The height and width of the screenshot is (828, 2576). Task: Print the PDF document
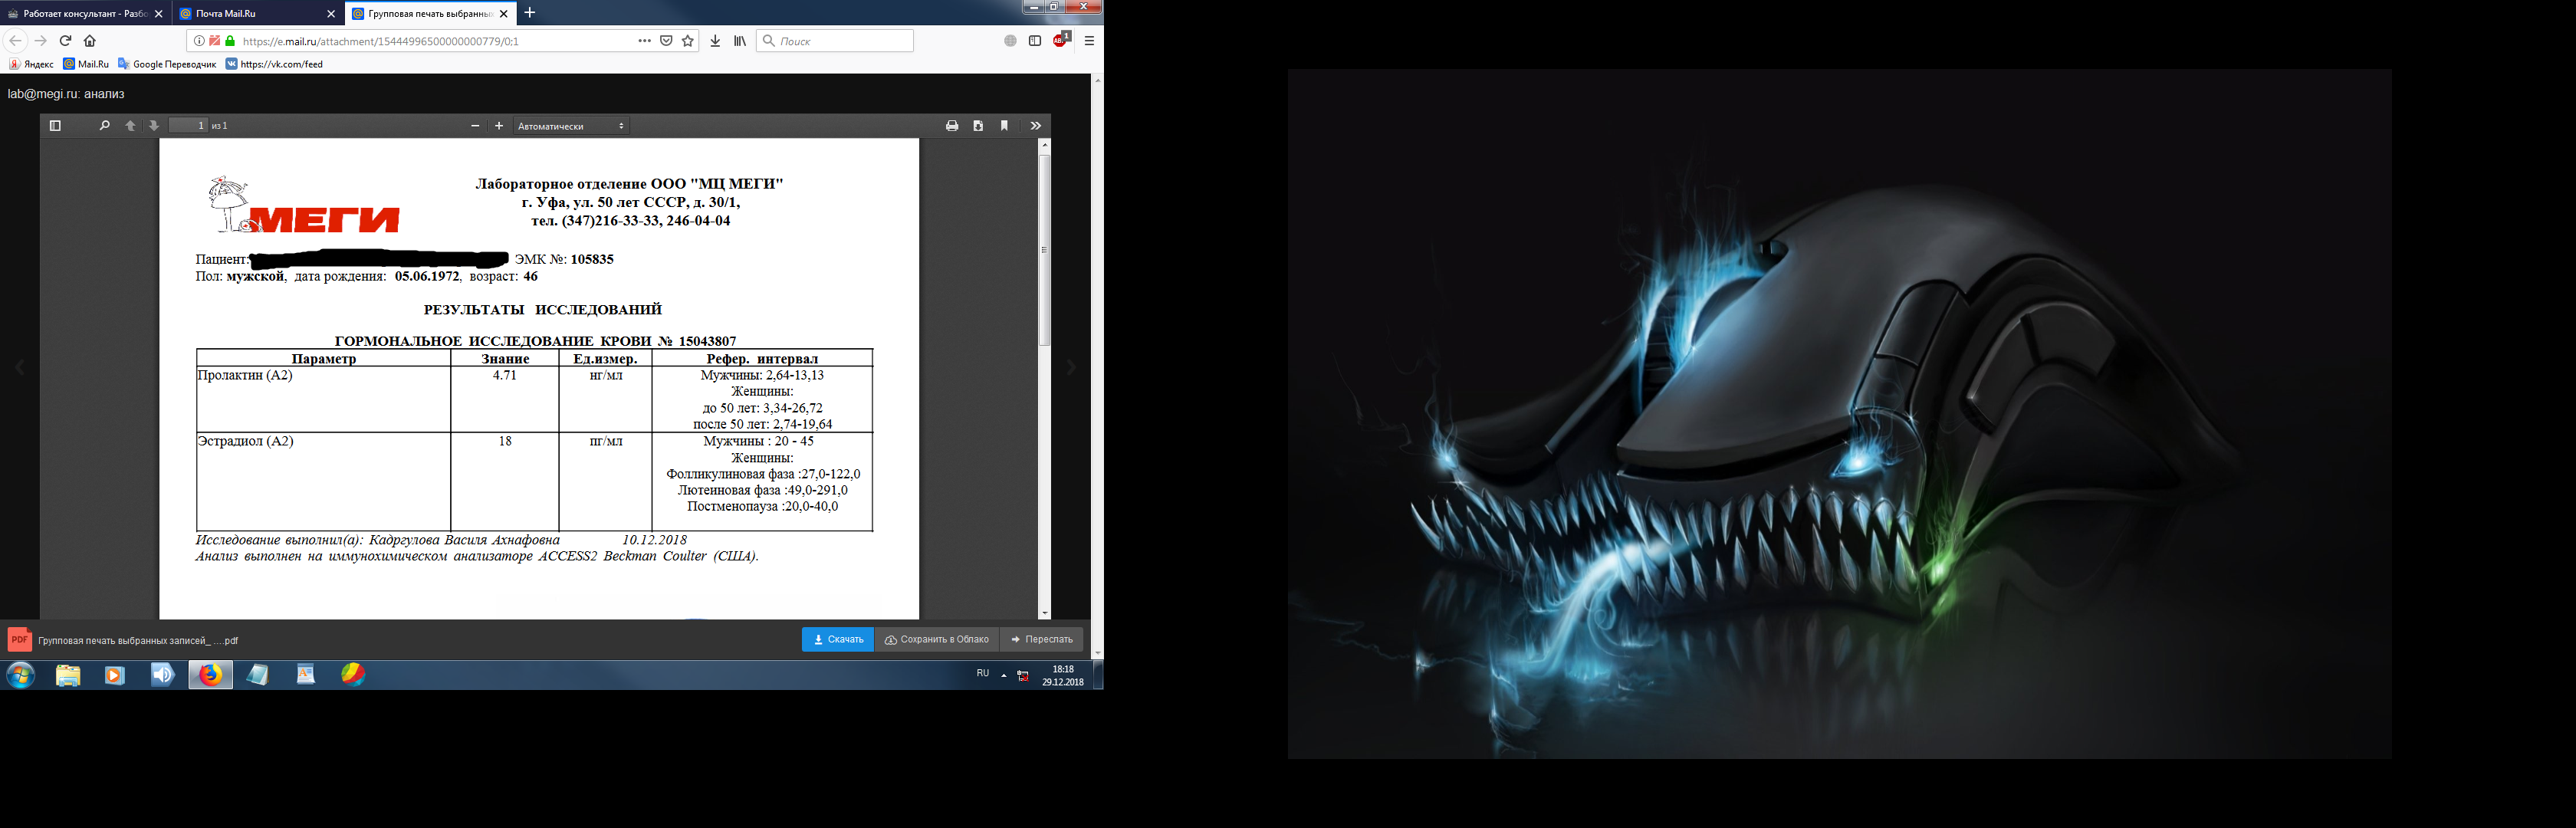[x=952, y=126]
